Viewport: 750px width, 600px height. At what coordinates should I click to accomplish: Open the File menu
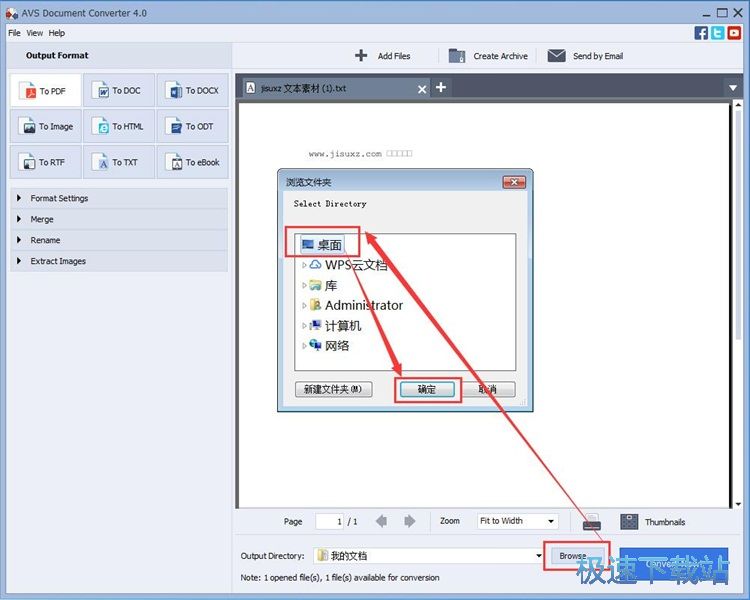14,33
